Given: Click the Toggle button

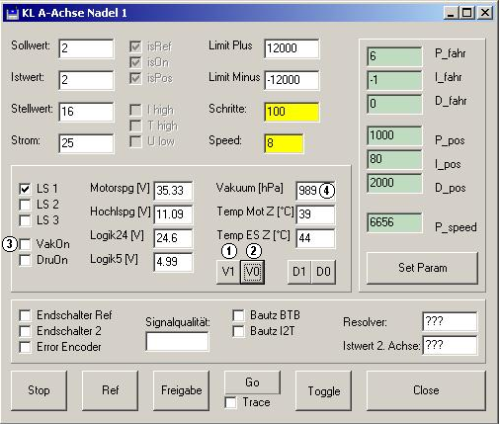Looking at the screenshot, I should pyautogui.click(x=324, y=391).
